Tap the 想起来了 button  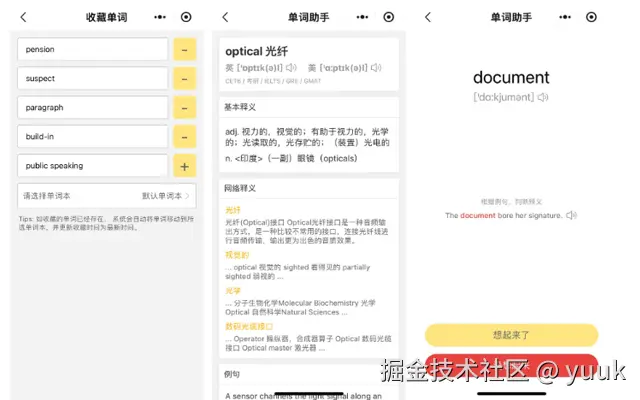click(x=511, y=335)
